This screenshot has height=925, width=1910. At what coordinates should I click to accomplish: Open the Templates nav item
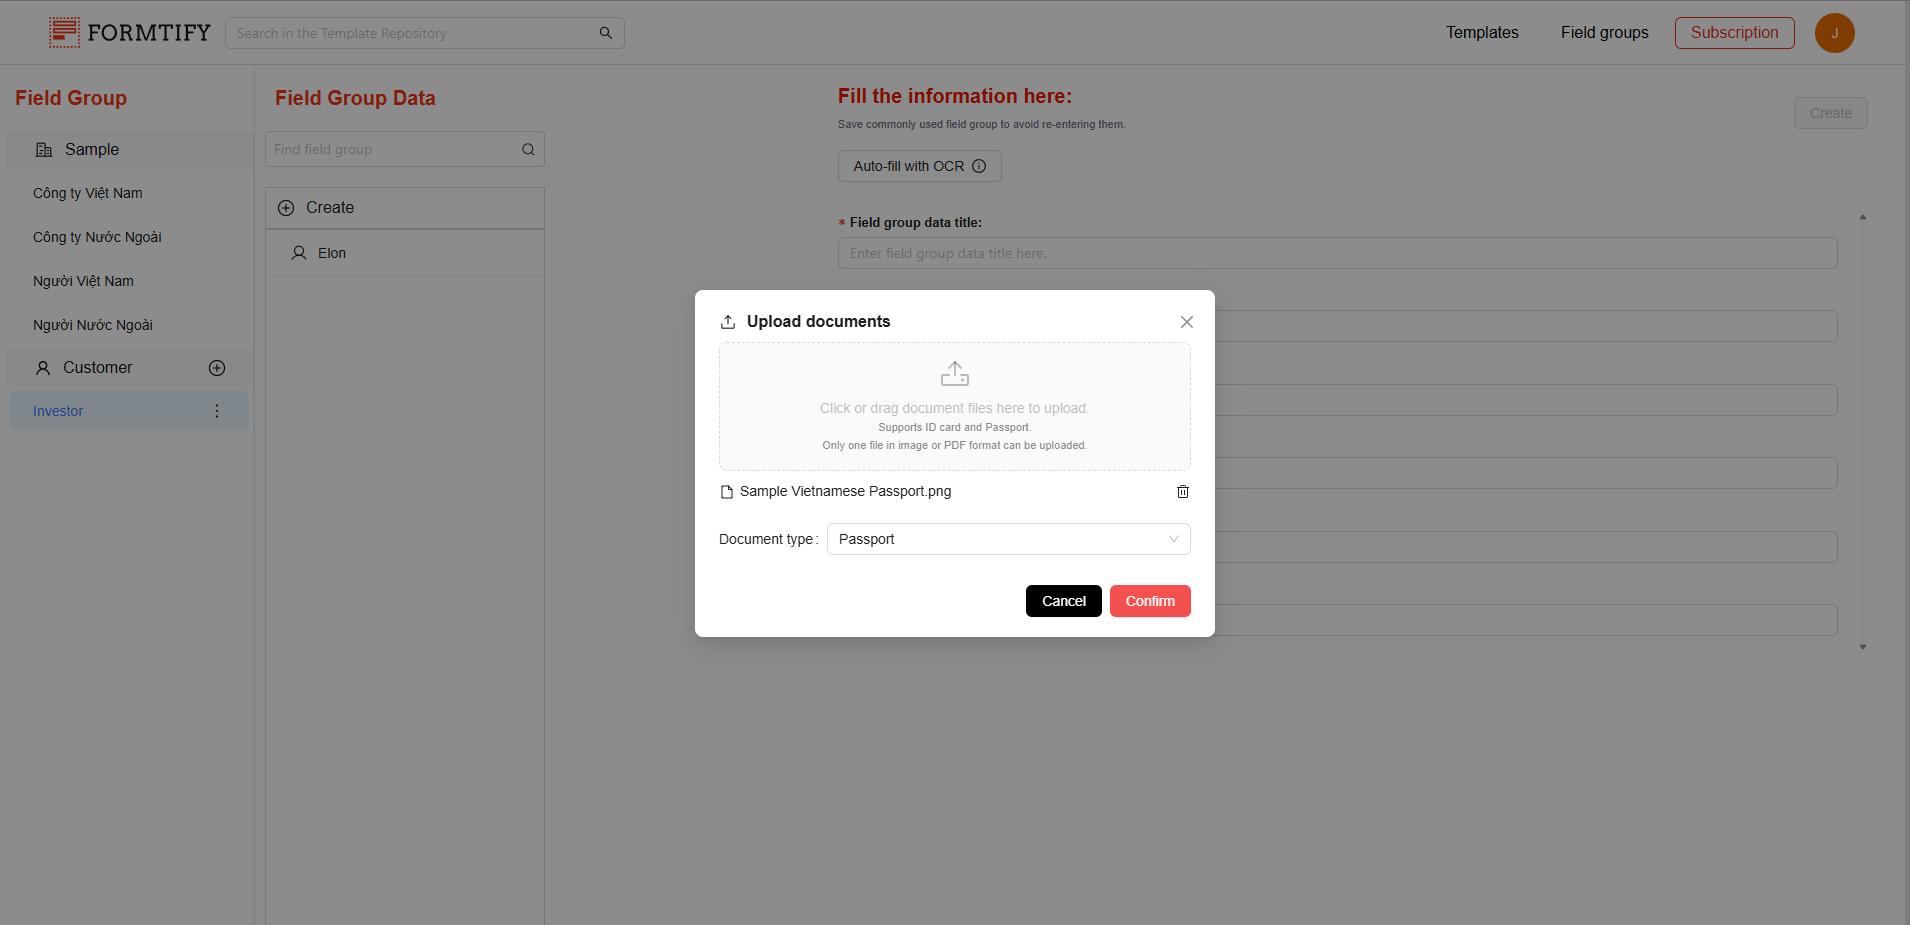(x=1481, y=33)
